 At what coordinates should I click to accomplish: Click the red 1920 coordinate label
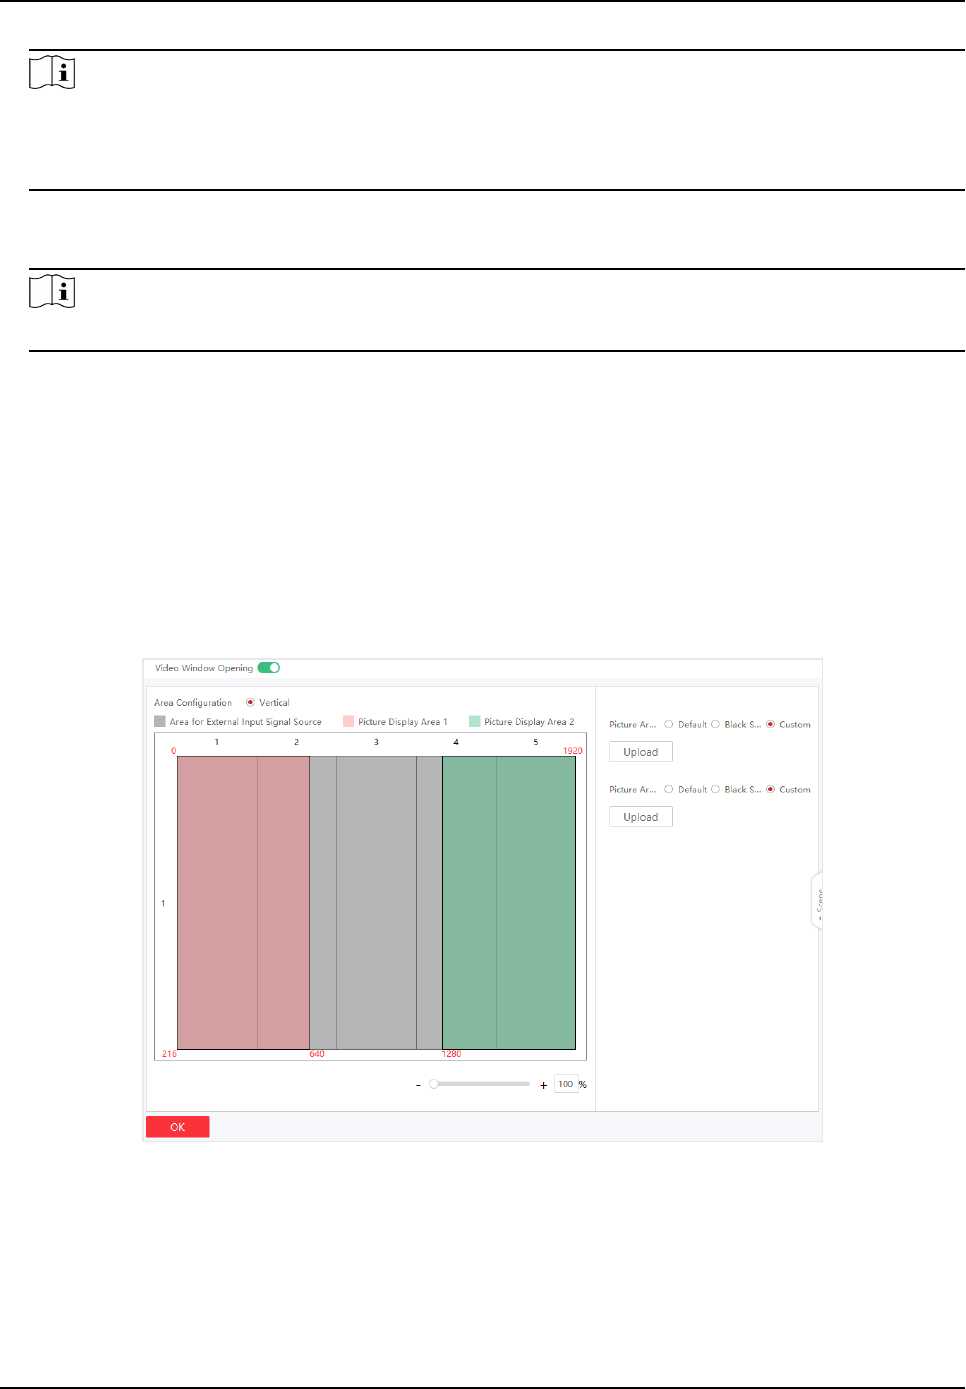[x=573, y=751]
